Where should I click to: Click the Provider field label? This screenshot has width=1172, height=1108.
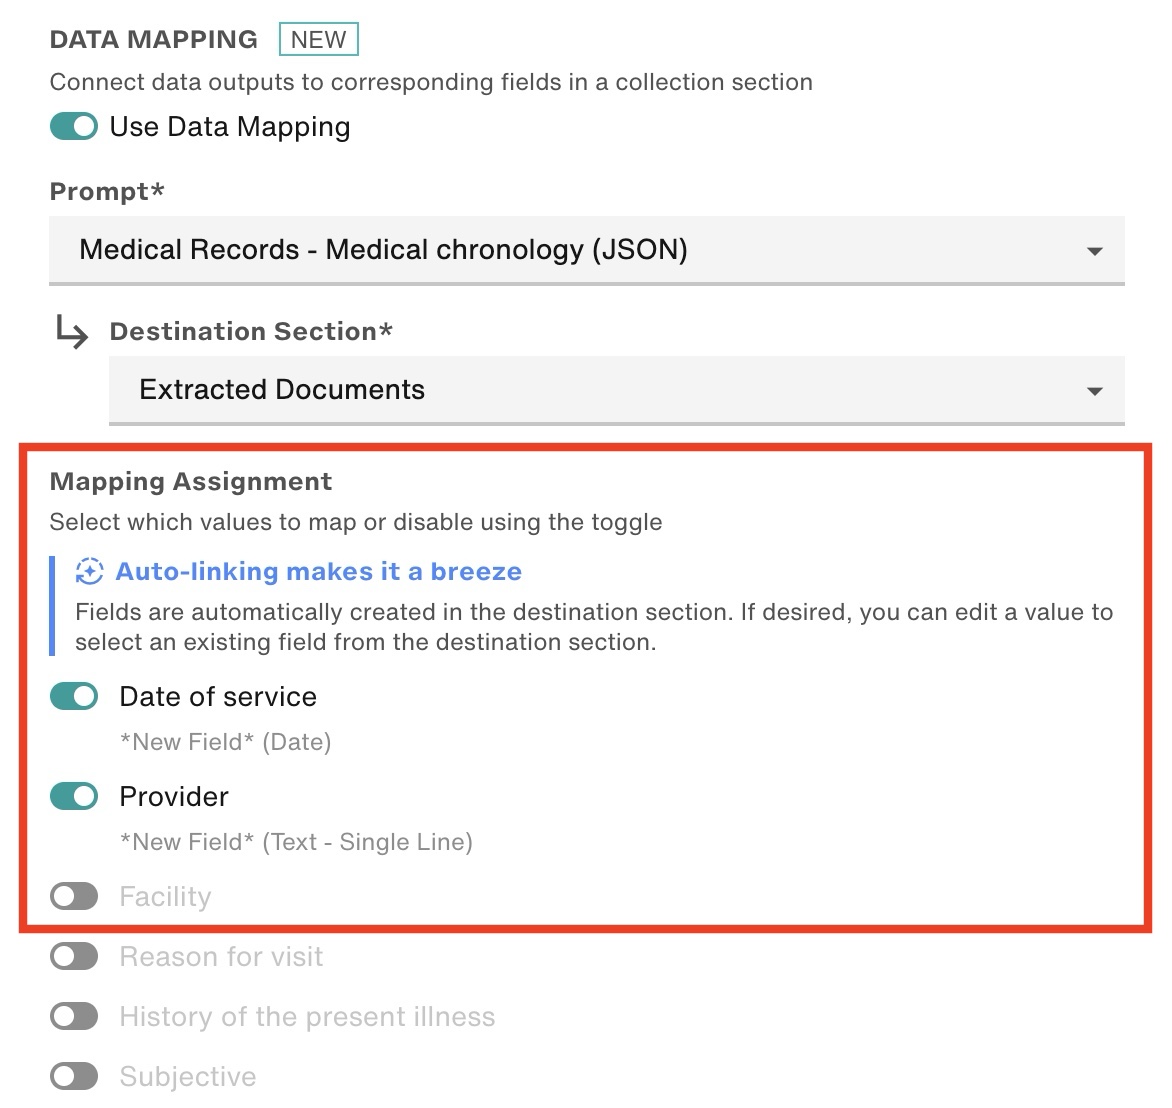(x=174, y=796)
